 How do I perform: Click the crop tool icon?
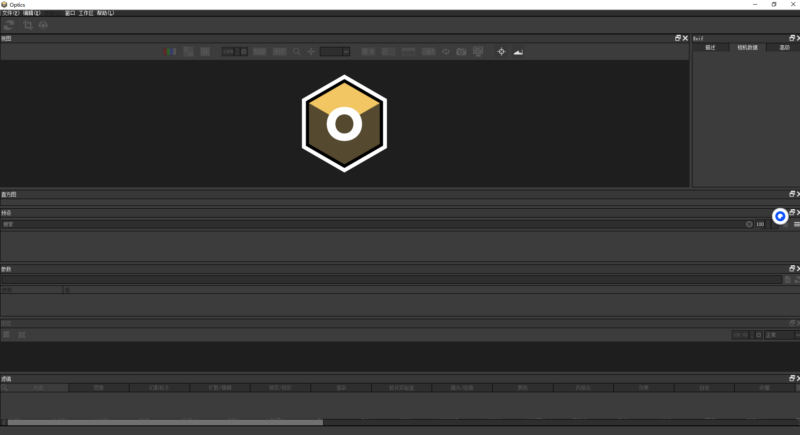tap(26, 24)
